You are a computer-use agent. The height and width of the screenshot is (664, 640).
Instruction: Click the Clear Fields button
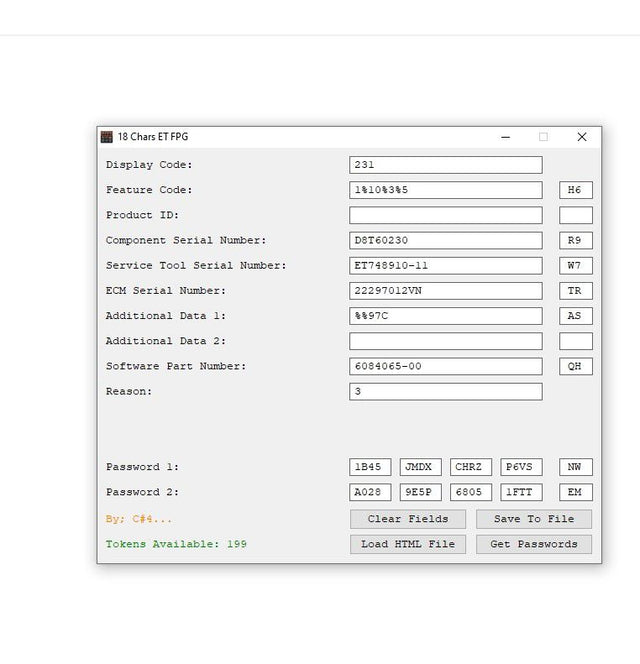(408, 519)
